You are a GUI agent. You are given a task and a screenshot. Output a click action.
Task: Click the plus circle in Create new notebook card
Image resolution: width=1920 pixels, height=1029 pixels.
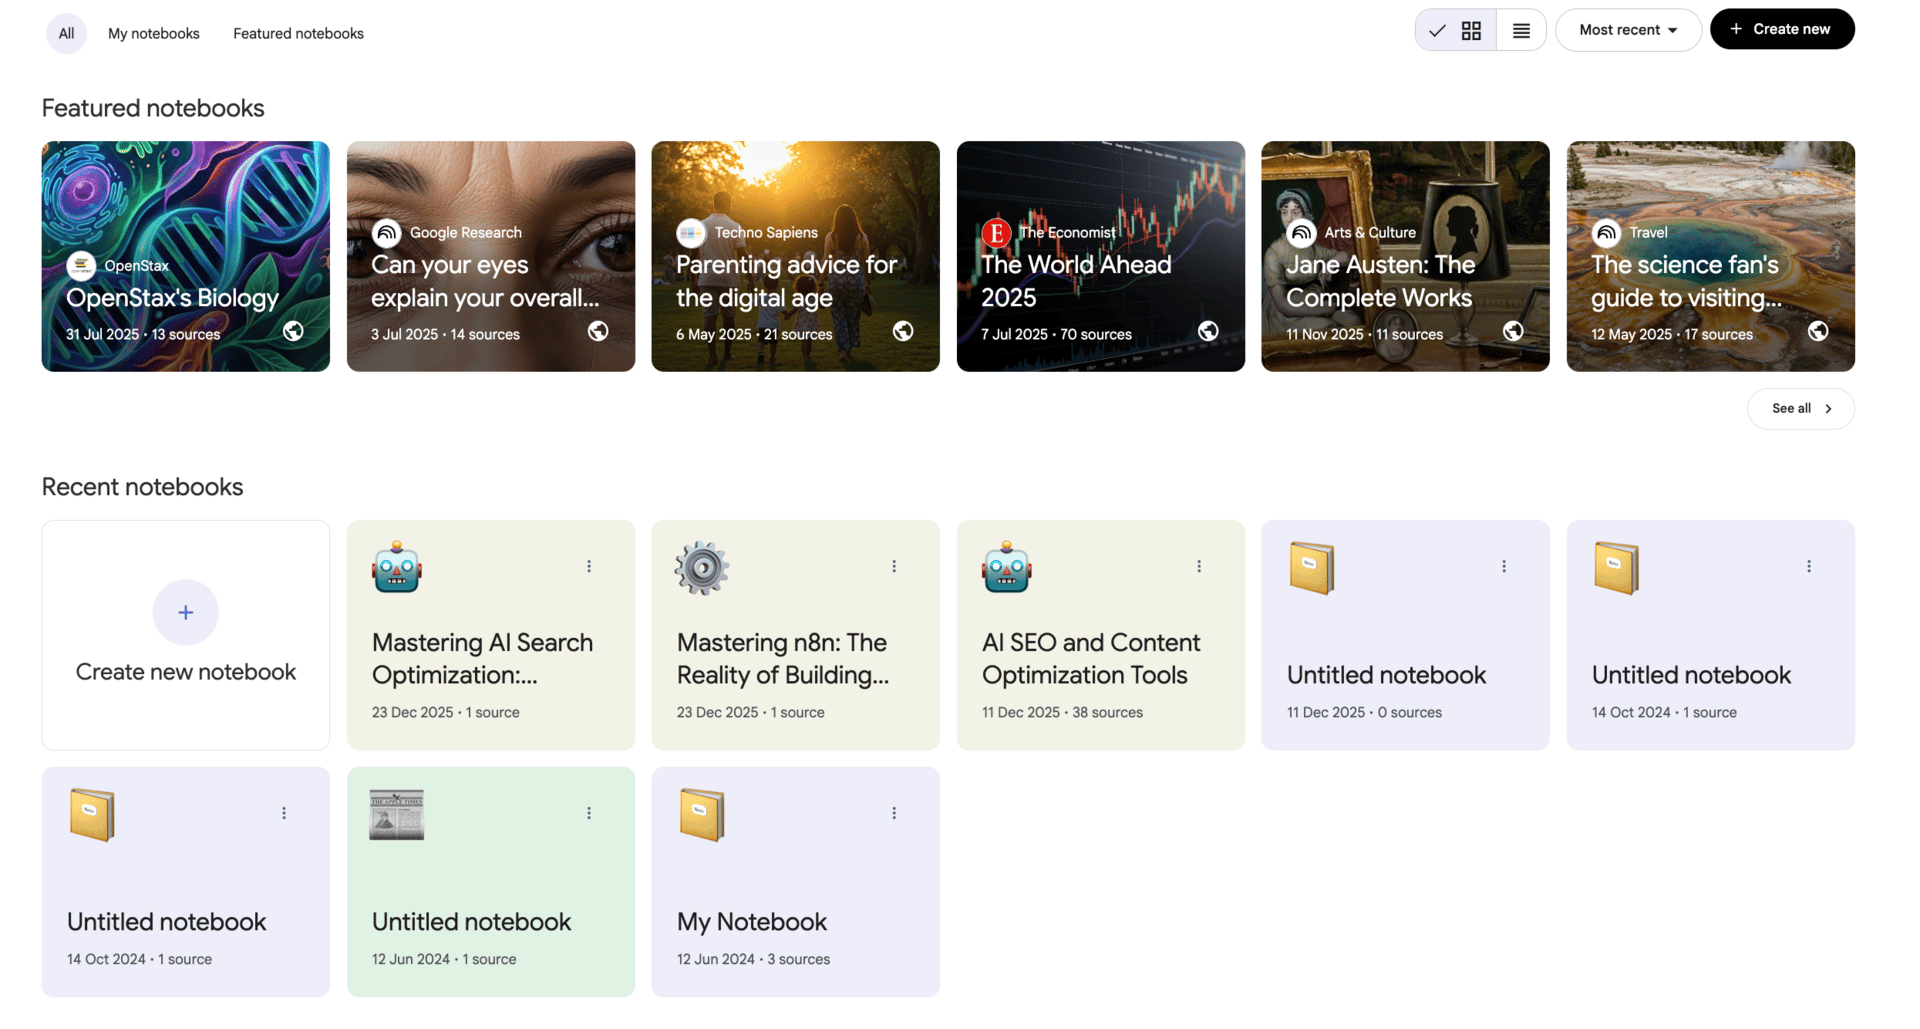[x=185, y=612]
